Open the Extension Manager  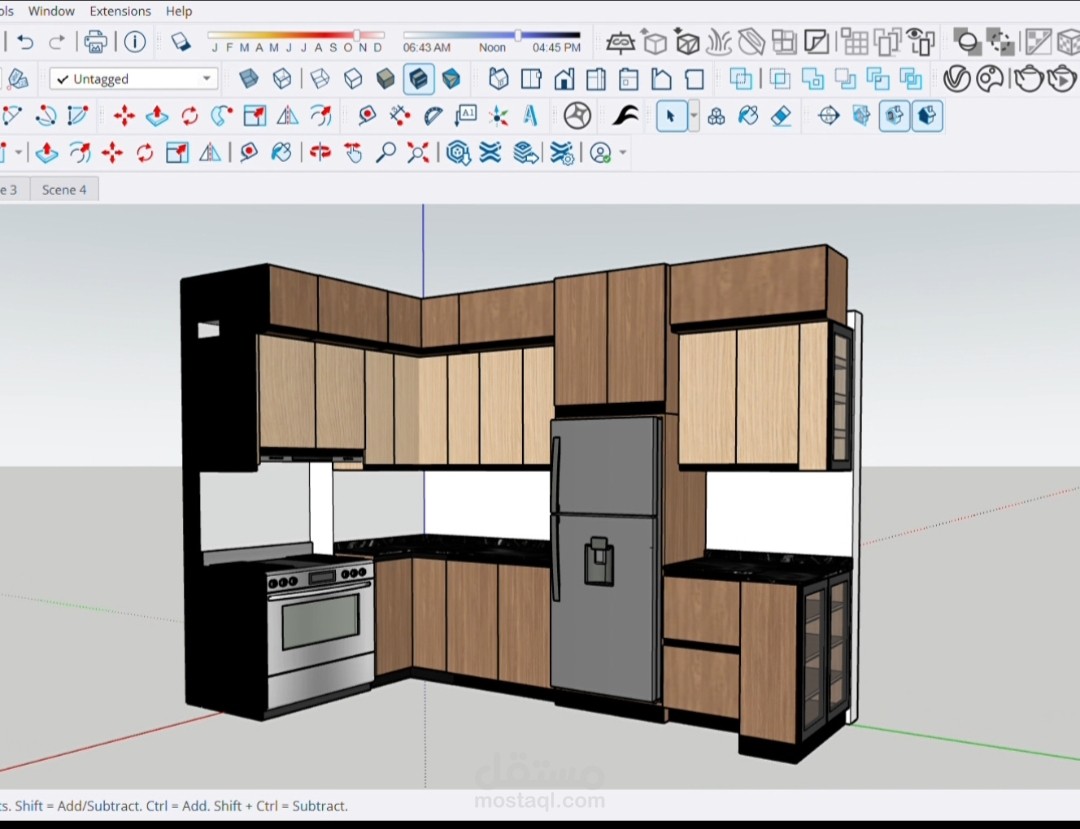(561, 153)
